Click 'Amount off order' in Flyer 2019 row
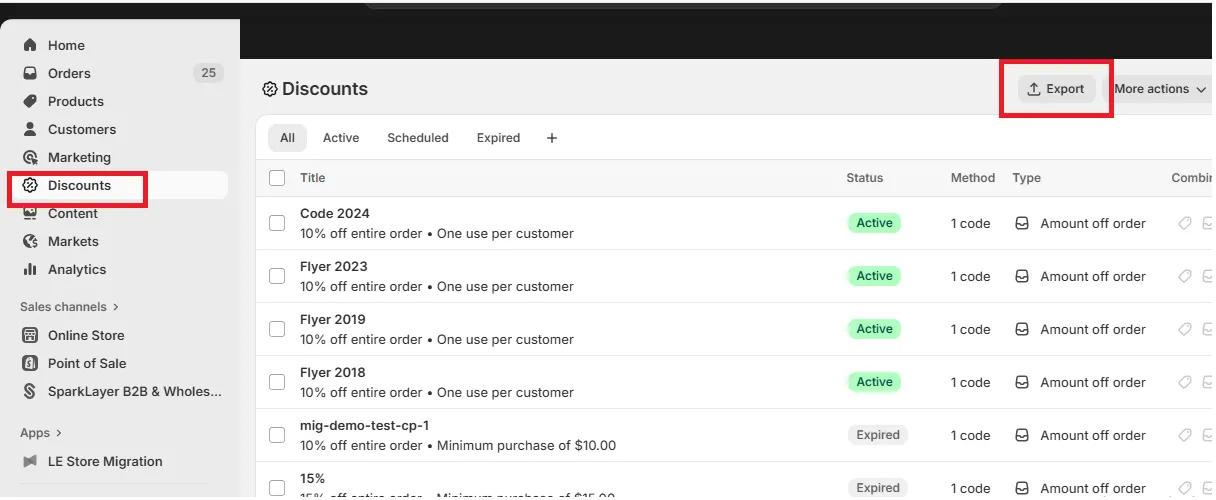This screenshot has width=1216, height=500. click(1093, 329)
